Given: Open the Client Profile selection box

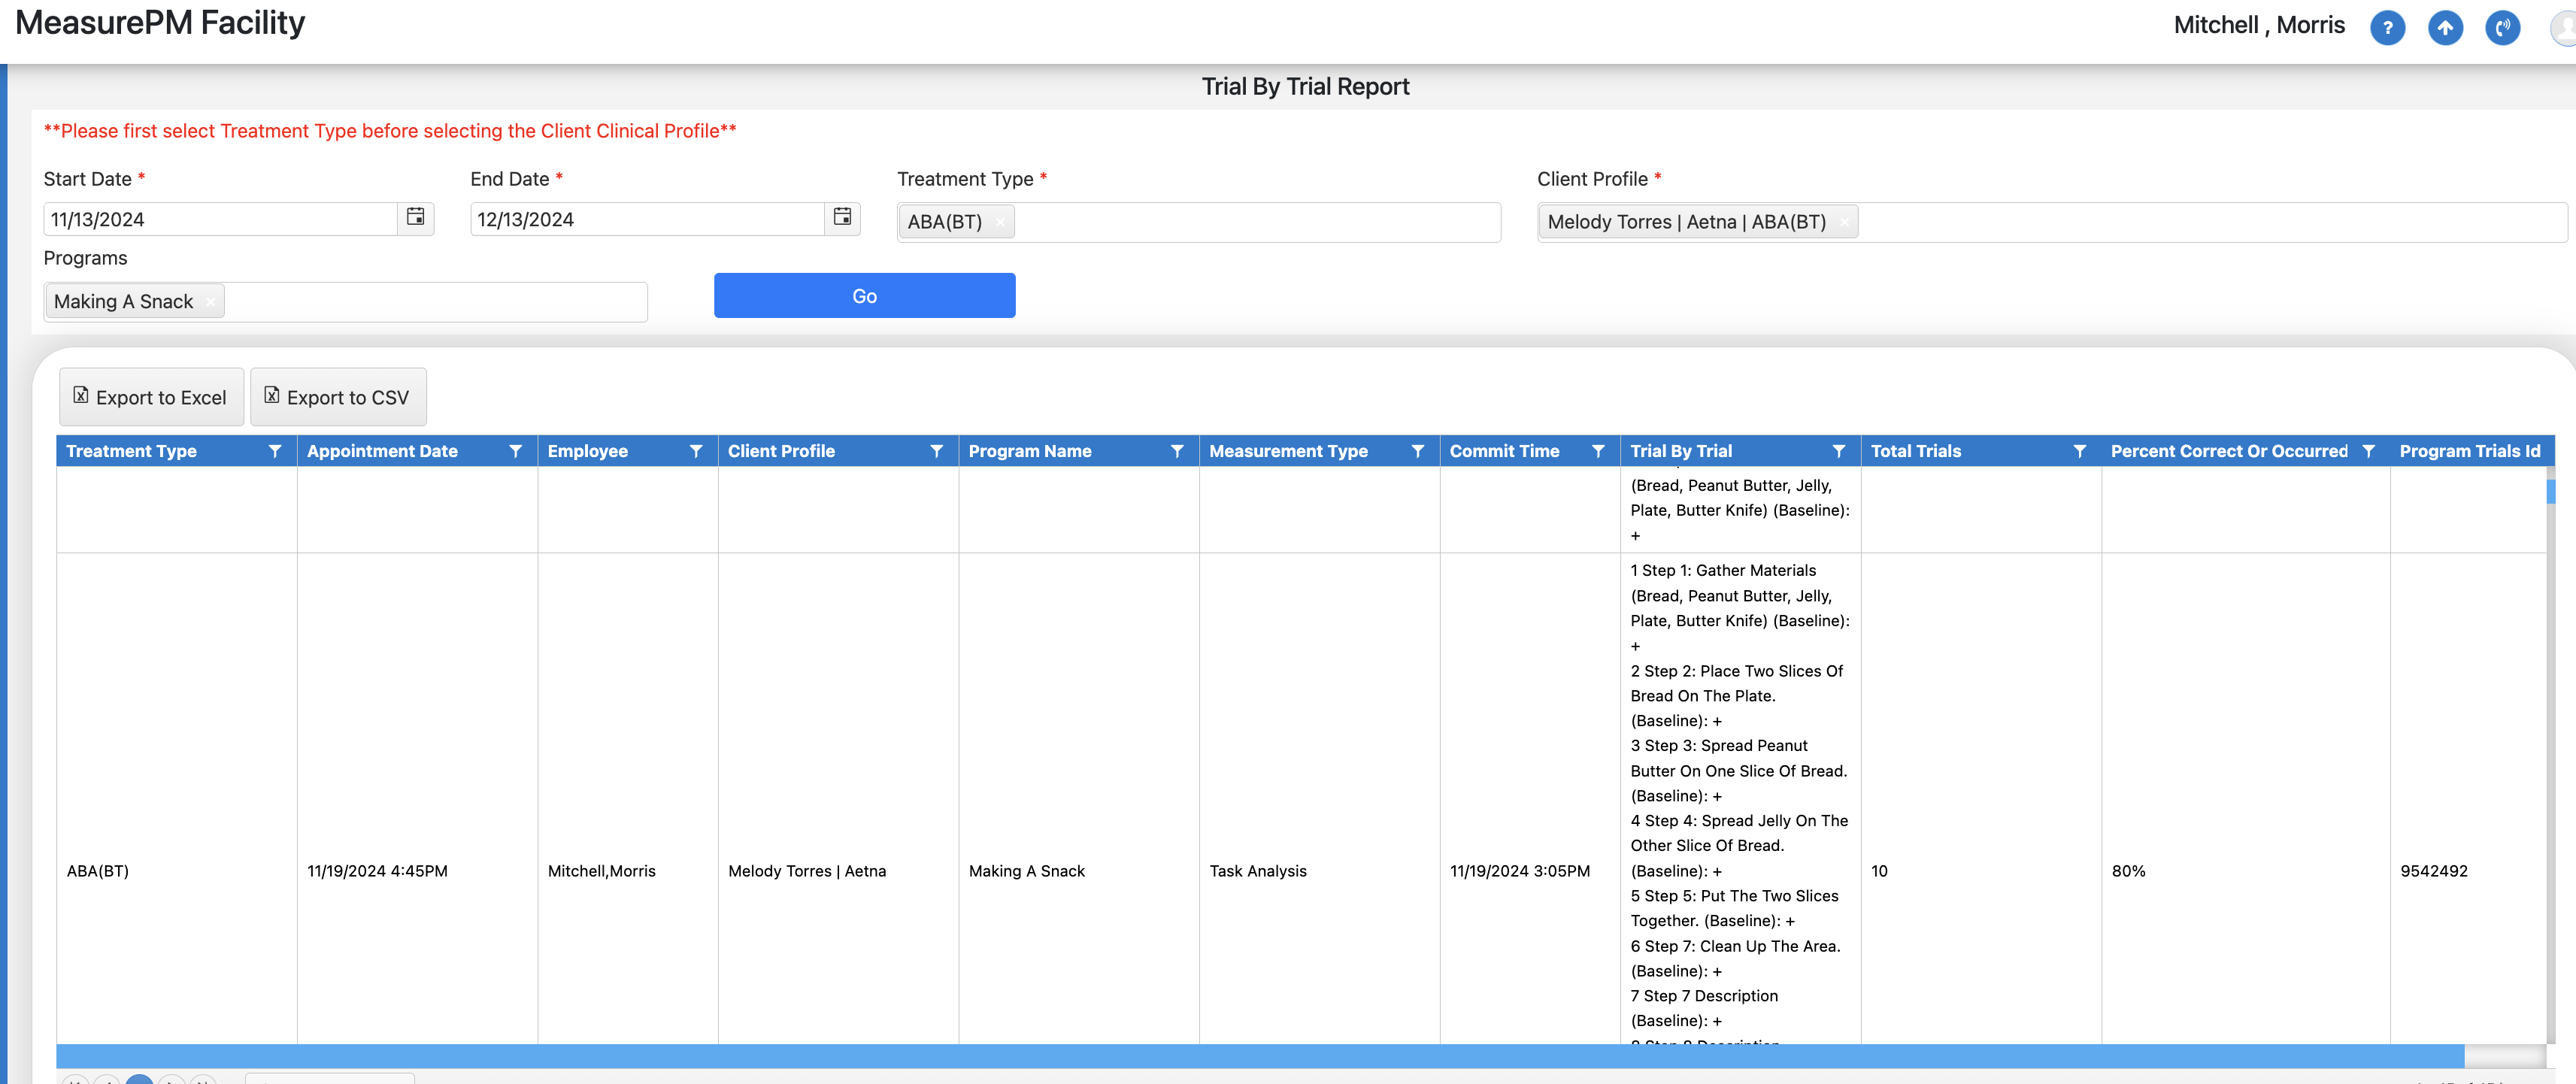Looking at the screenshot, I should point(2200,222).
